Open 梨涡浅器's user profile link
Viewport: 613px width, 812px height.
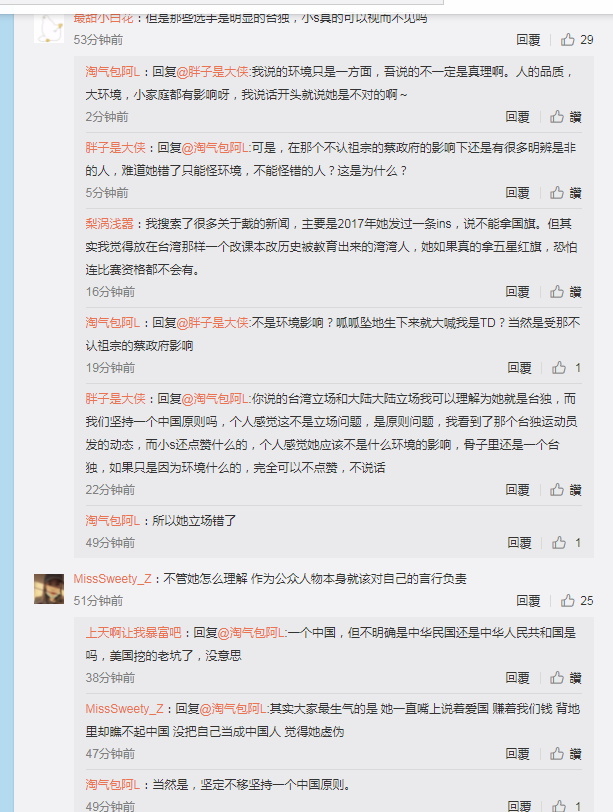point(109,224)
